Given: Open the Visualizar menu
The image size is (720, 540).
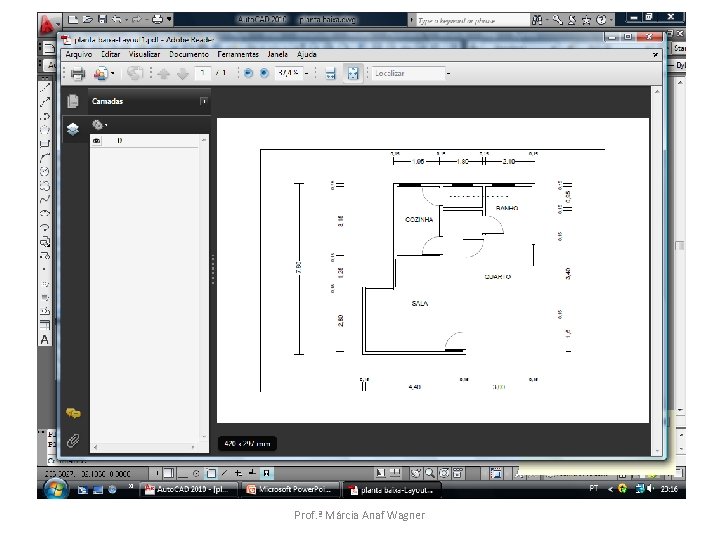Looking at the screenshot, I should tap(144, 54).
